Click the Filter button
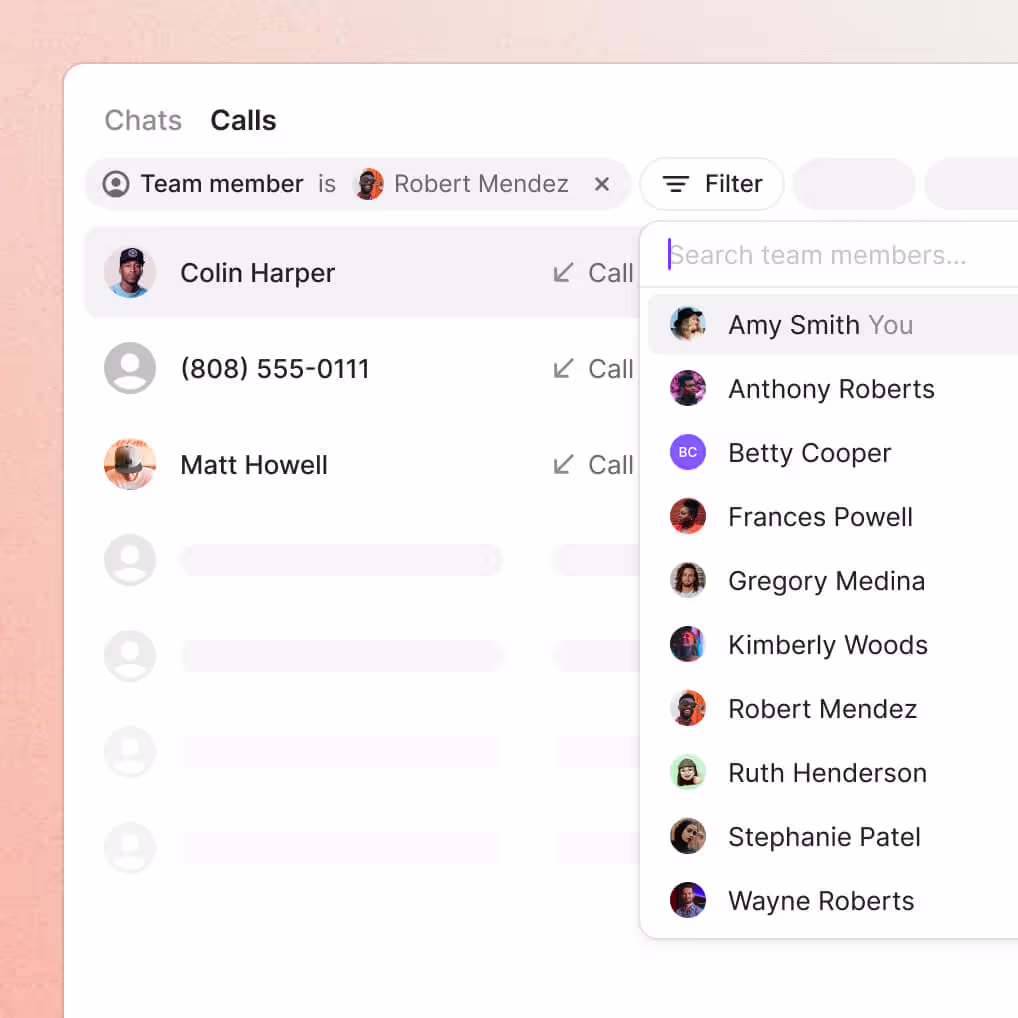This screenshot has height=1018, width=1018. click(x=712, y=184)
